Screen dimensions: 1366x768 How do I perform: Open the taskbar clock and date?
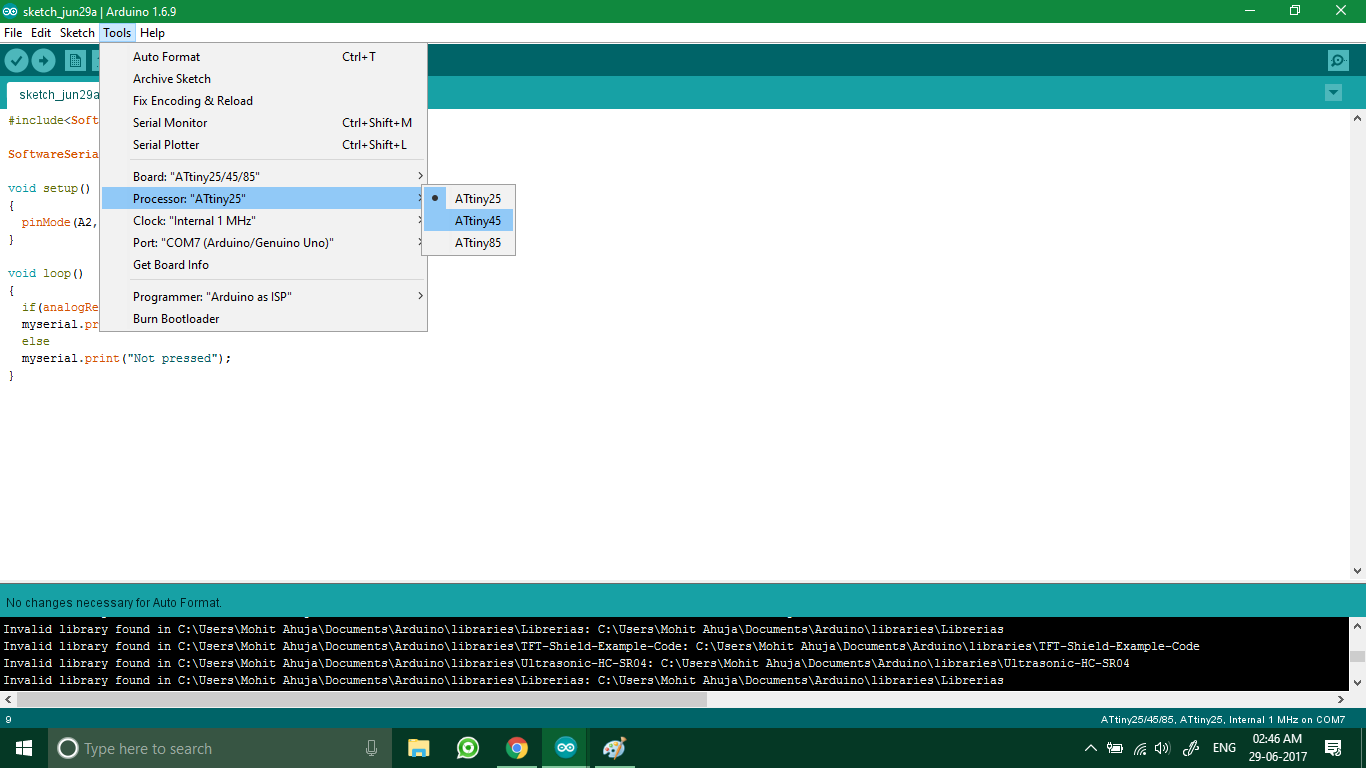[x=1277, y=748]
